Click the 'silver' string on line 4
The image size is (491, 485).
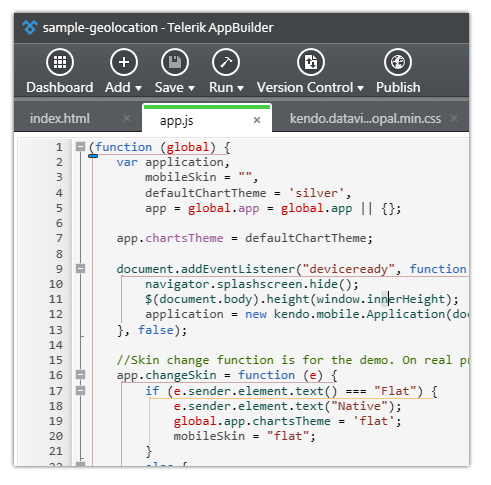pyautogui.click(x=316, y=193)
